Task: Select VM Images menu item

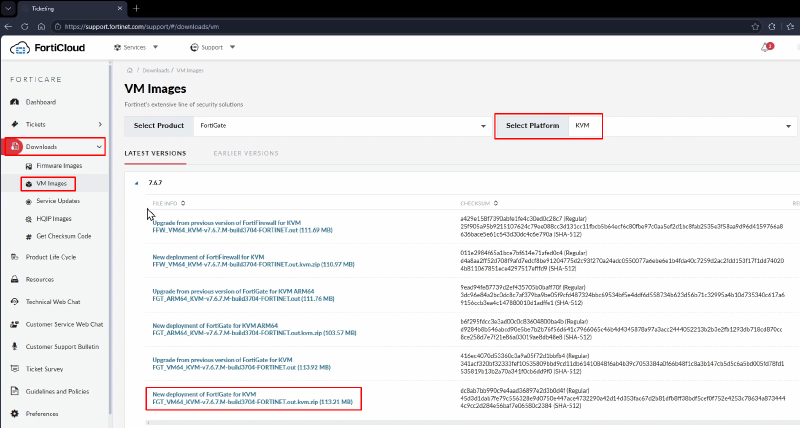Action: coord(52,184)
